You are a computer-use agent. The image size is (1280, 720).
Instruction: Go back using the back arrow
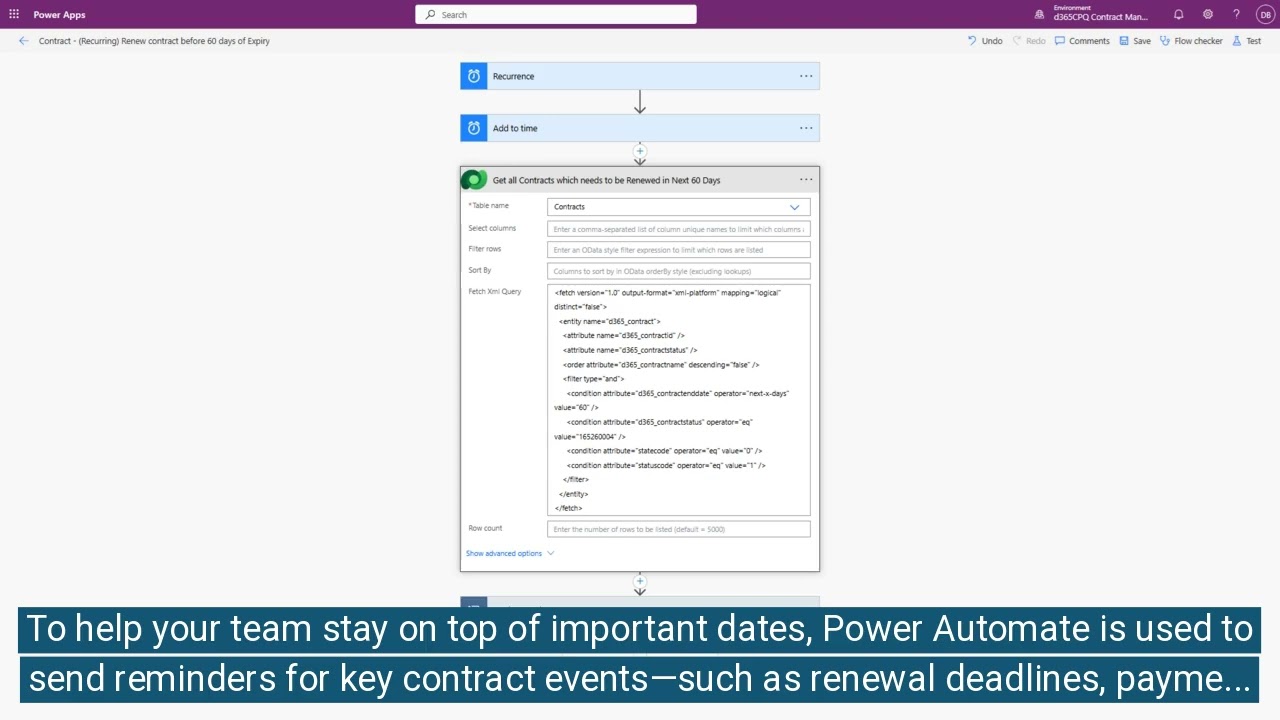[24, 41]
